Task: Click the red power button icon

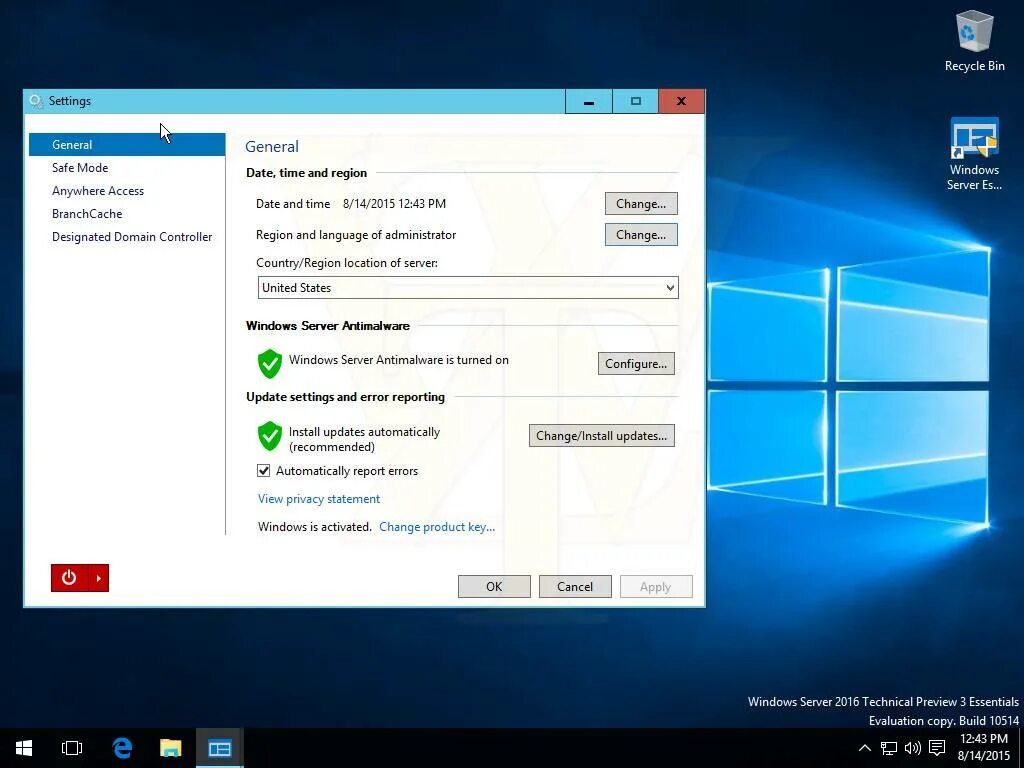Action: 69,578
